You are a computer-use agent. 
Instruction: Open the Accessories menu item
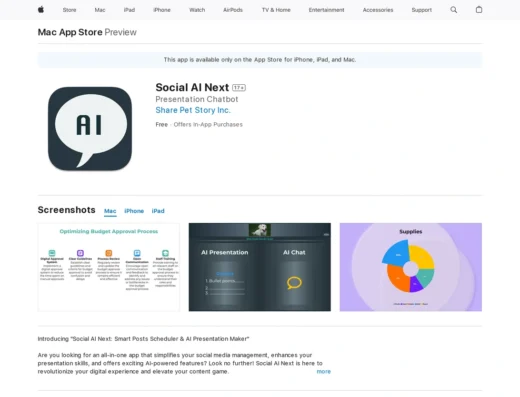point(378,10)
